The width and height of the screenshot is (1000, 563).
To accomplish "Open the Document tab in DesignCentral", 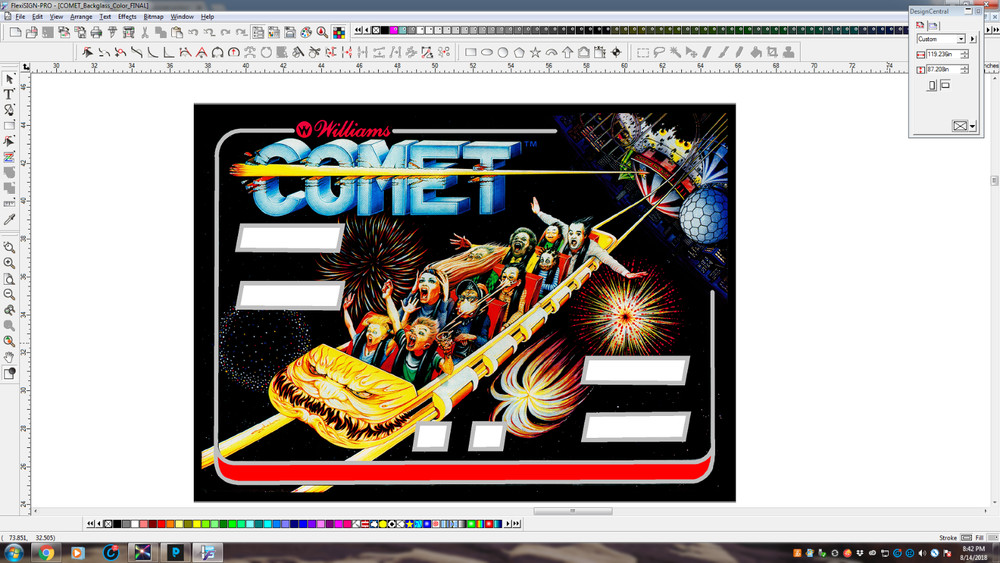I will pos(920,26).
